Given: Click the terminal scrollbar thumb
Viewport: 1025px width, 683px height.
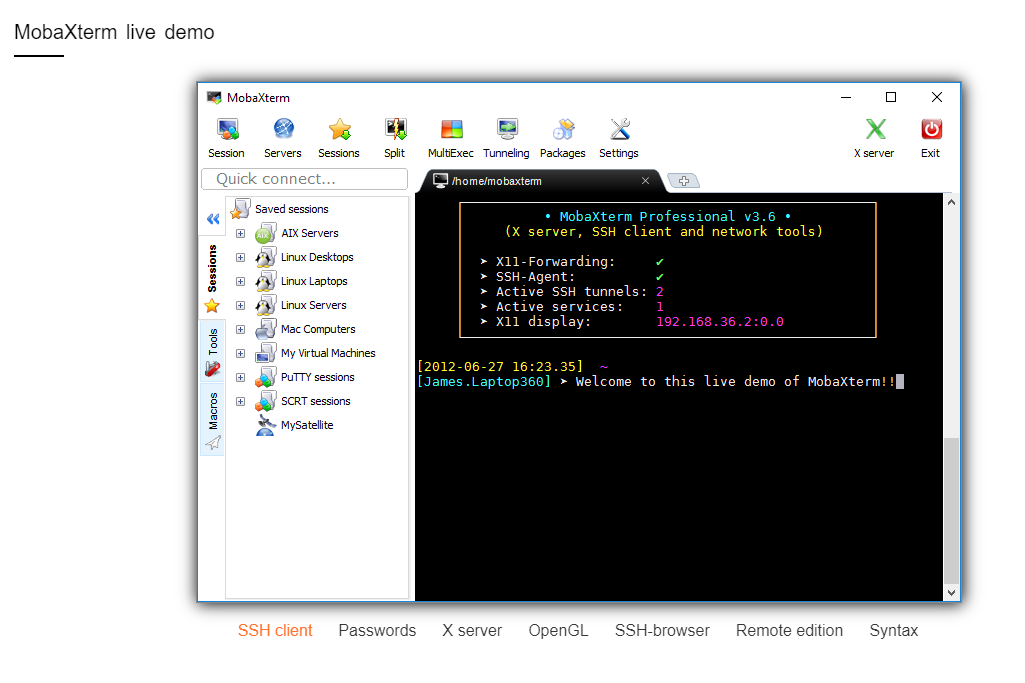Looking at the screenshot, I should click(951, 510).
